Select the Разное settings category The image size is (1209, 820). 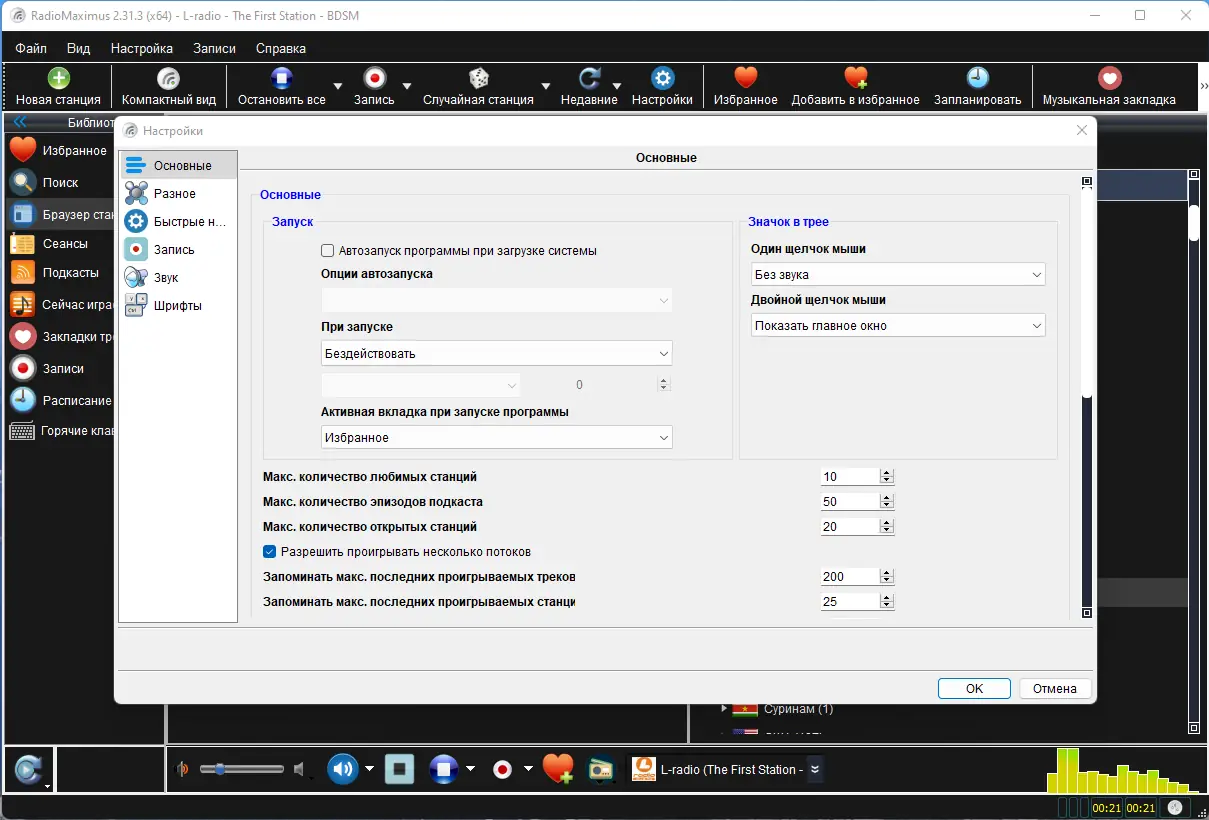[178, 194]
